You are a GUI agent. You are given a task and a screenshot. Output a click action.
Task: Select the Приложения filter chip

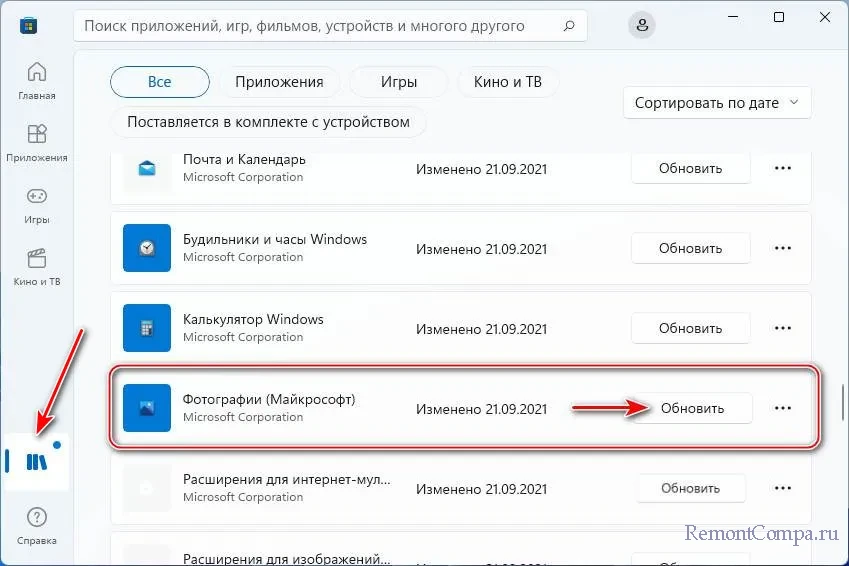279,82
